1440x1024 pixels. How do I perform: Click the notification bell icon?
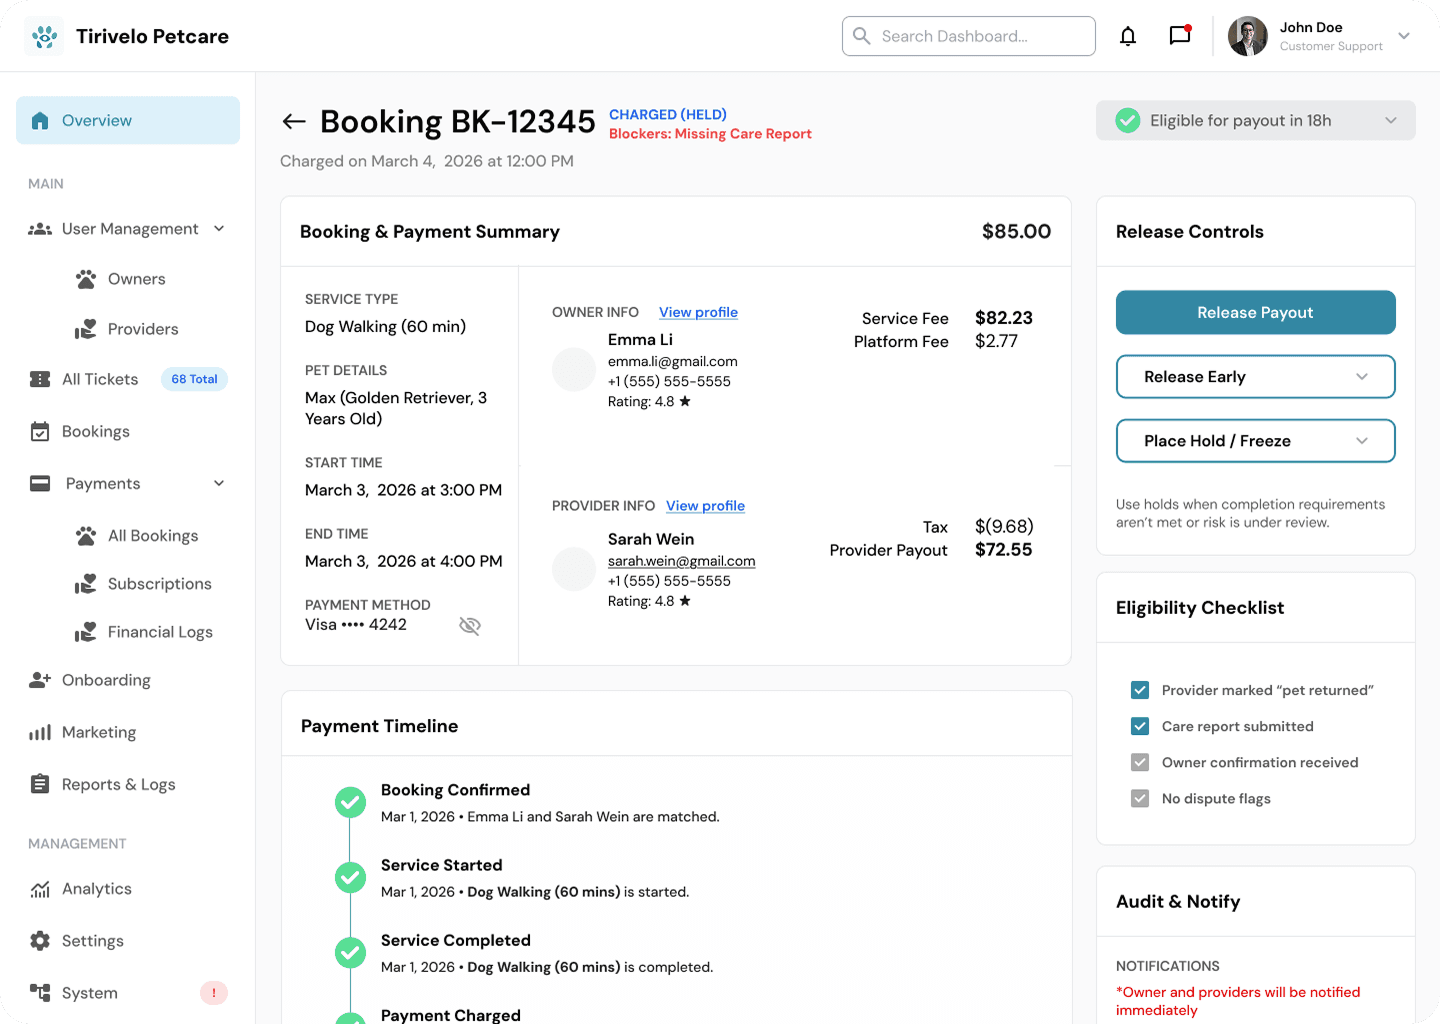tap(1128, 36)
